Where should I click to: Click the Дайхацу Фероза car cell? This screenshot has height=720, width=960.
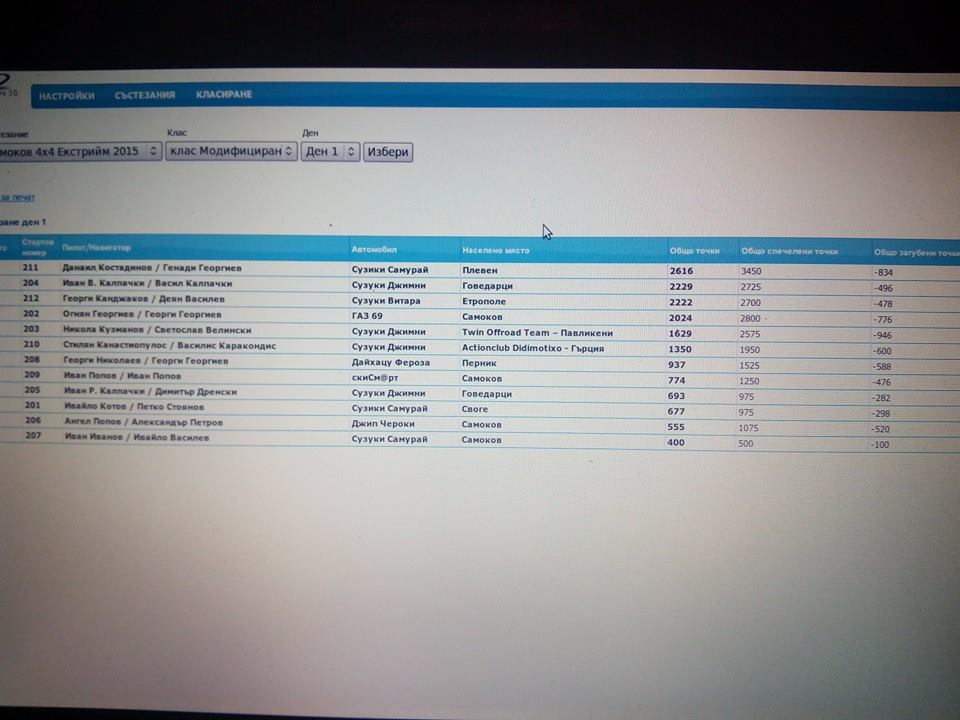coord(391,362)
